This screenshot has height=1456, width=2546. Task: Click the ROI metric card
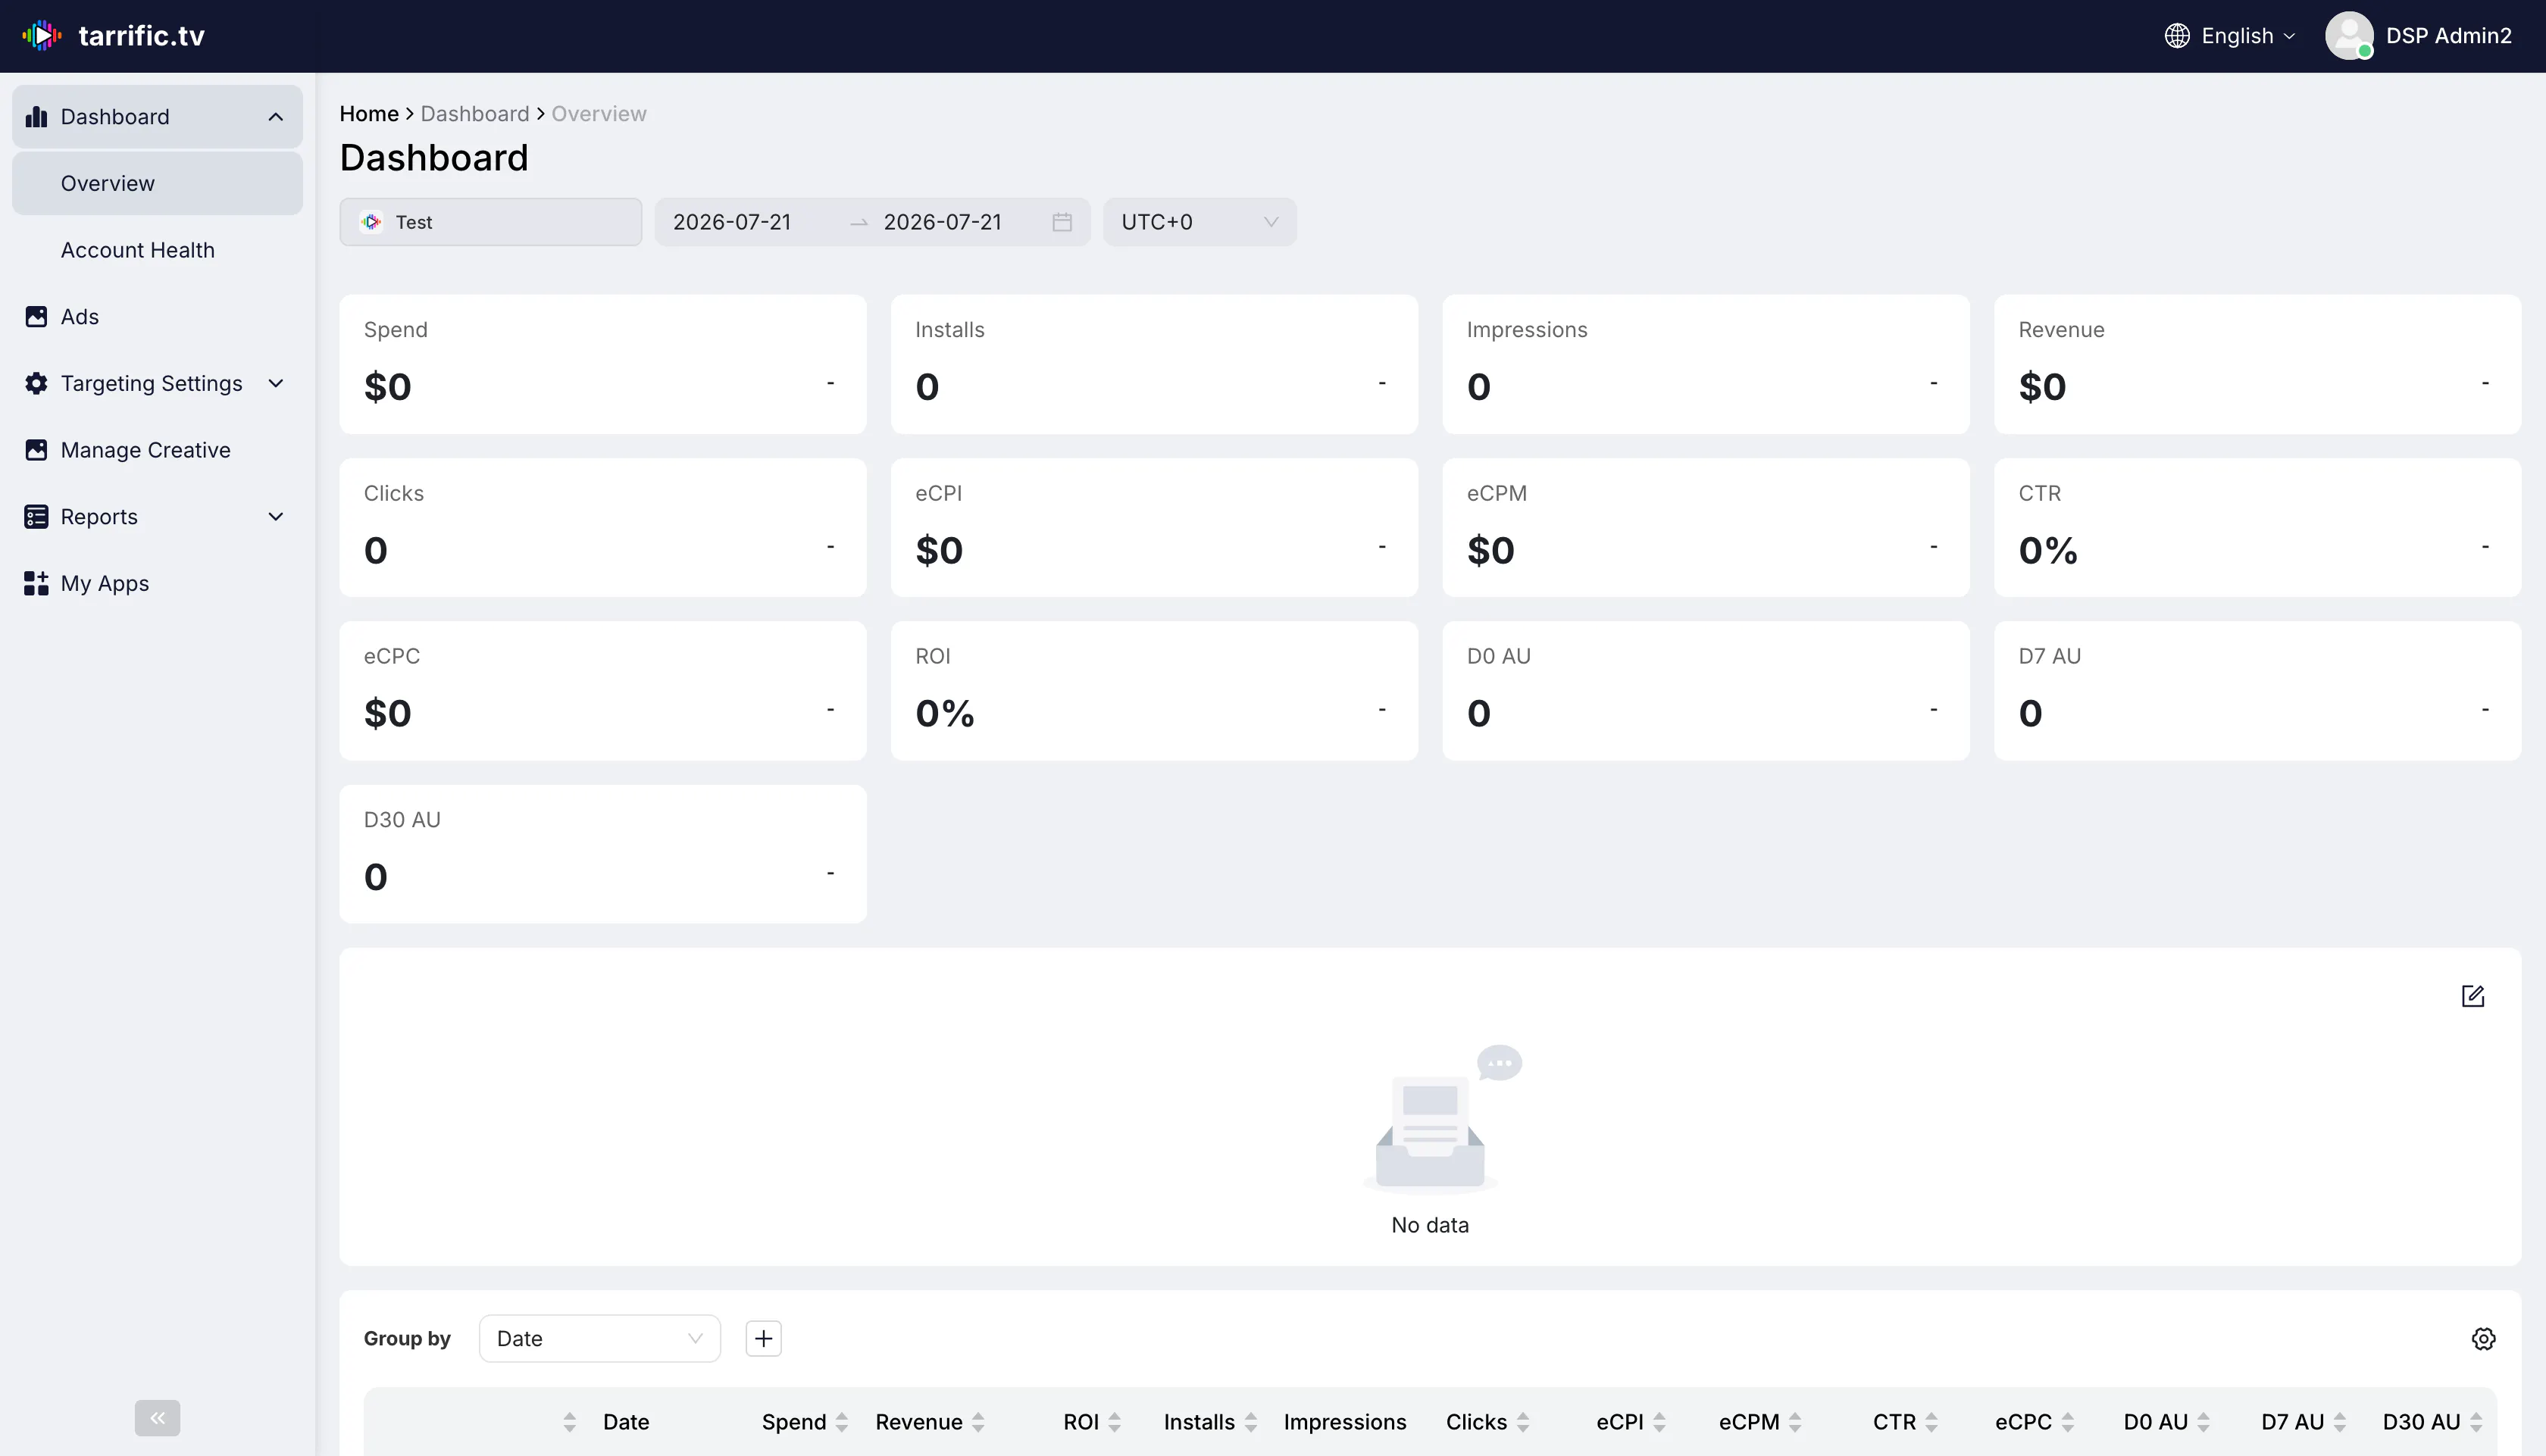pos(1154,691)
